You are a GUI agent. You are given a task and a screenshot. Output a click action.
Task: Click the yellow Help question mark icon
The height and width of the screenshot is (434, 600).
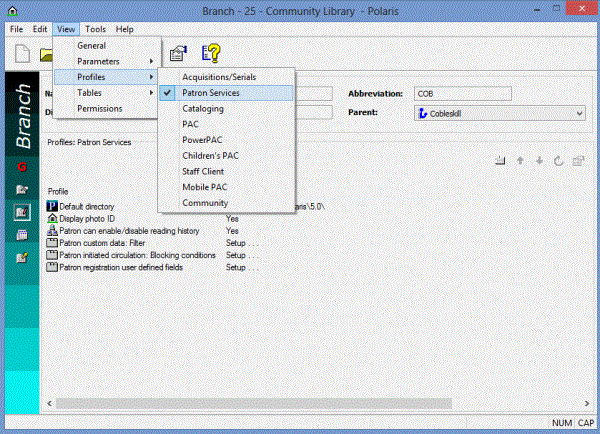(x=211, y=55)
